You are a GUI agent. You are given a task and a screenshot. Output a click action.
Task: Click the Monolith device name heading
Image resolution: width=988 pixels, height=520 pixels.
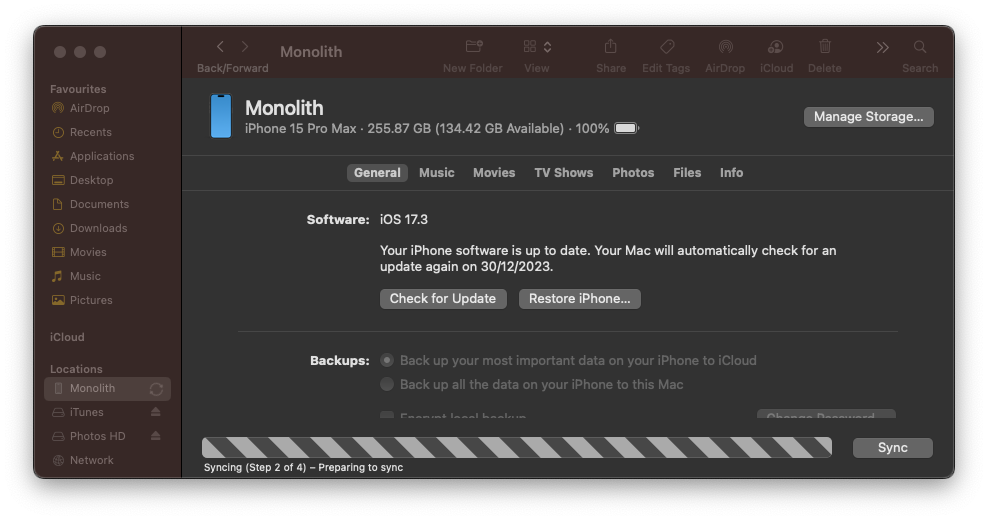pyautogui.click(x=284, y=108)
